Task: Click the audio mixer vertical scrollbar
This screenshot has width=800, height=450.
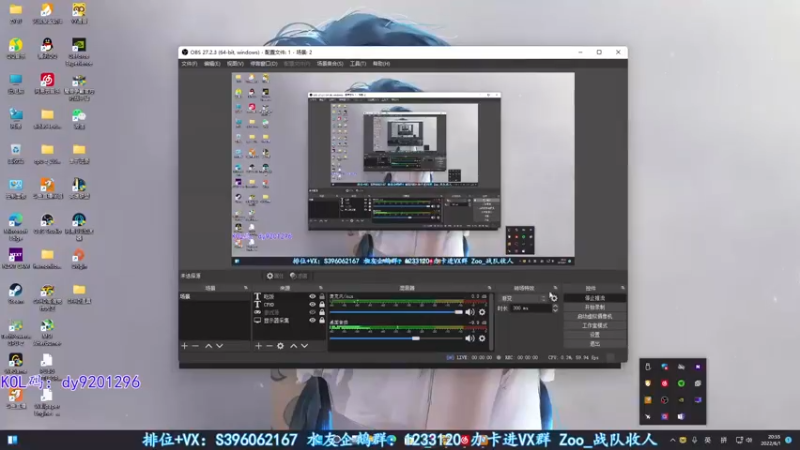Action: click(491, 321)
